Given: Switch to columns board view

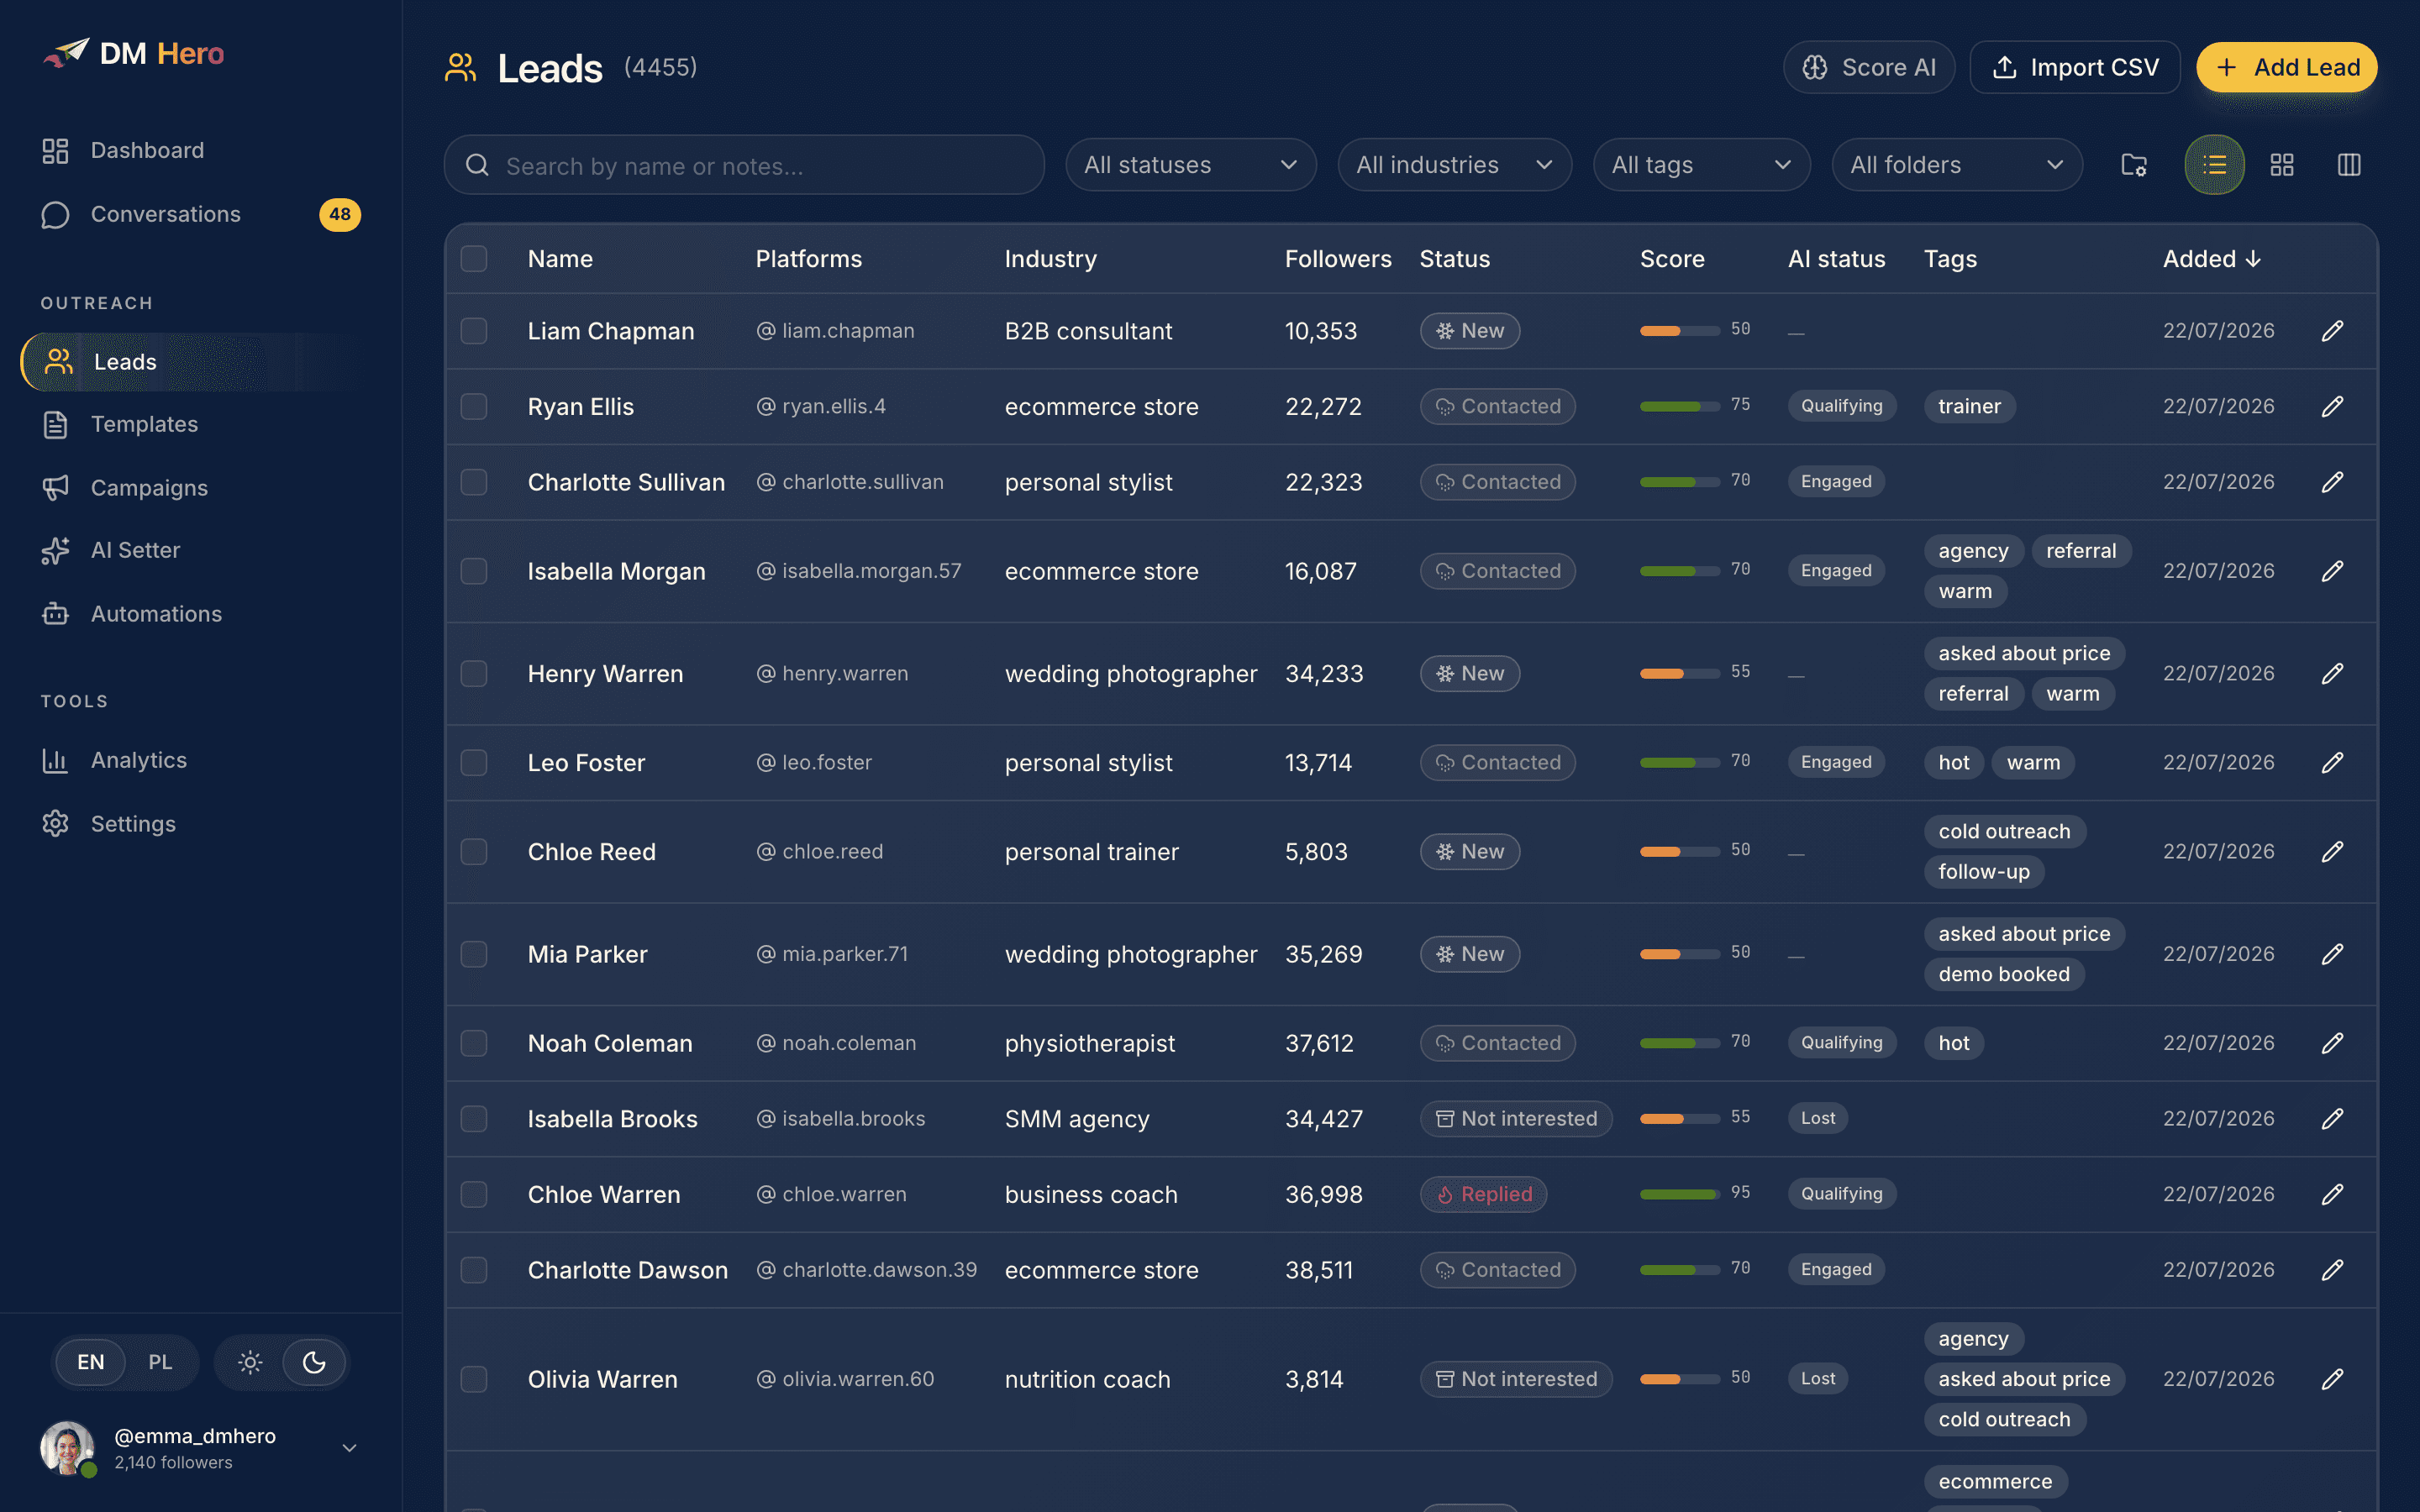Looking at the screenshot, I should coord(2349,165).
